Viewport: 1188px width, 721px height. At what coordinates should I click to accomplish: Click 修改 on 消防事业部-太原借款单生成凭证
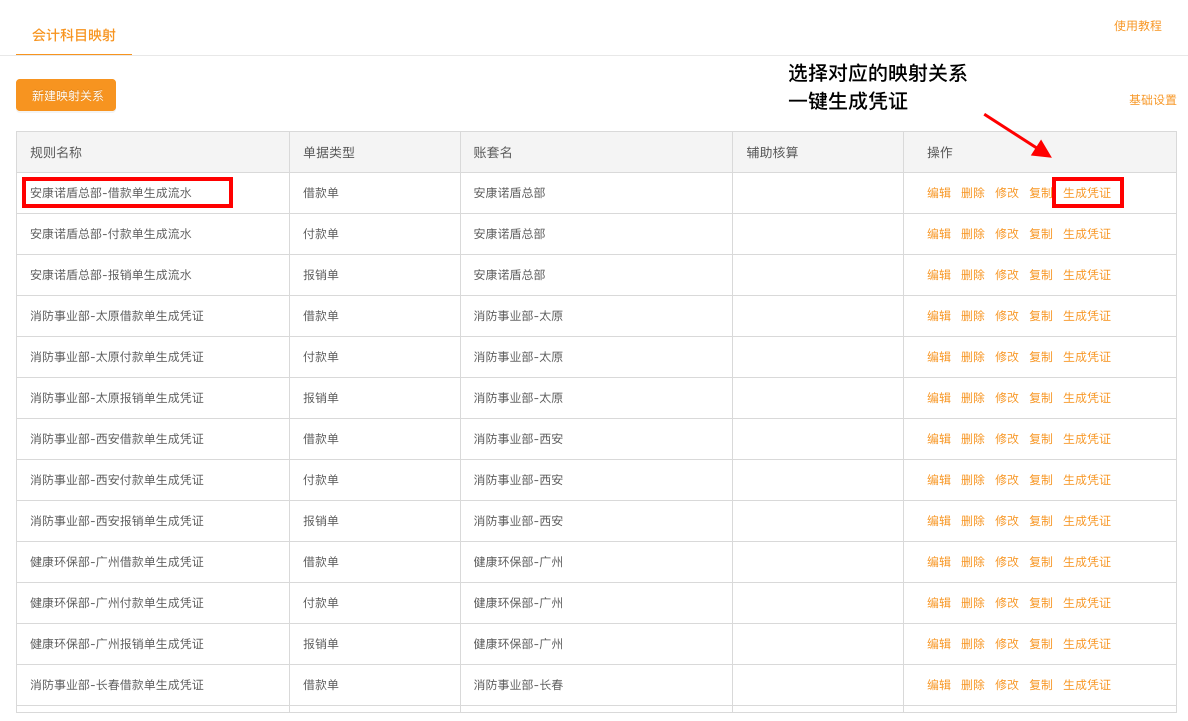point(1006,315)
